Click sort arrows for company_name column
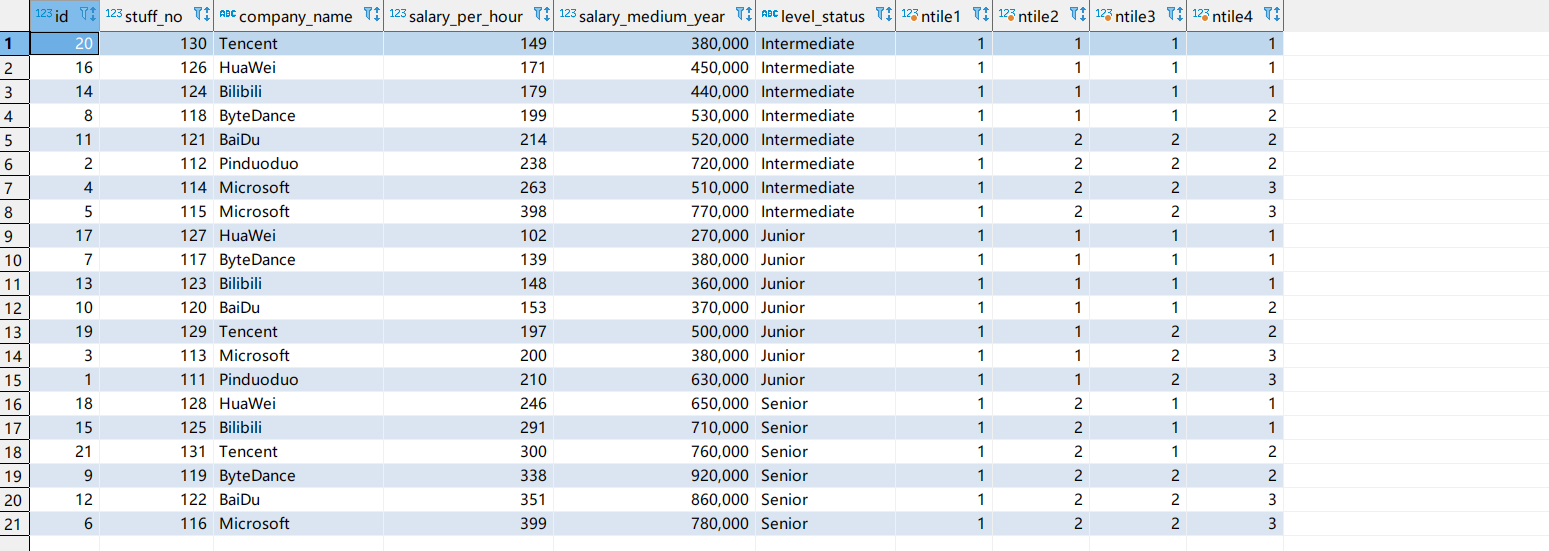 (x=377, y=15)
